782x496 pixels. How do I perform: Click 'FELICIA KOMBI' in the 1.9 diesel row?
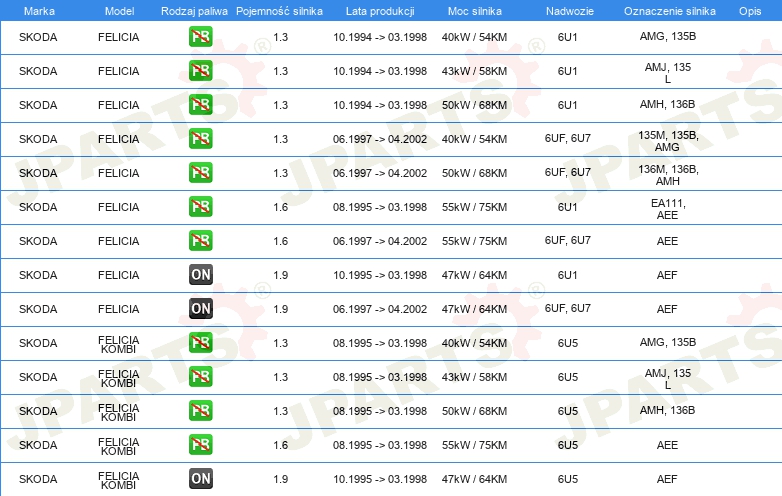click(x=119, y=480)
